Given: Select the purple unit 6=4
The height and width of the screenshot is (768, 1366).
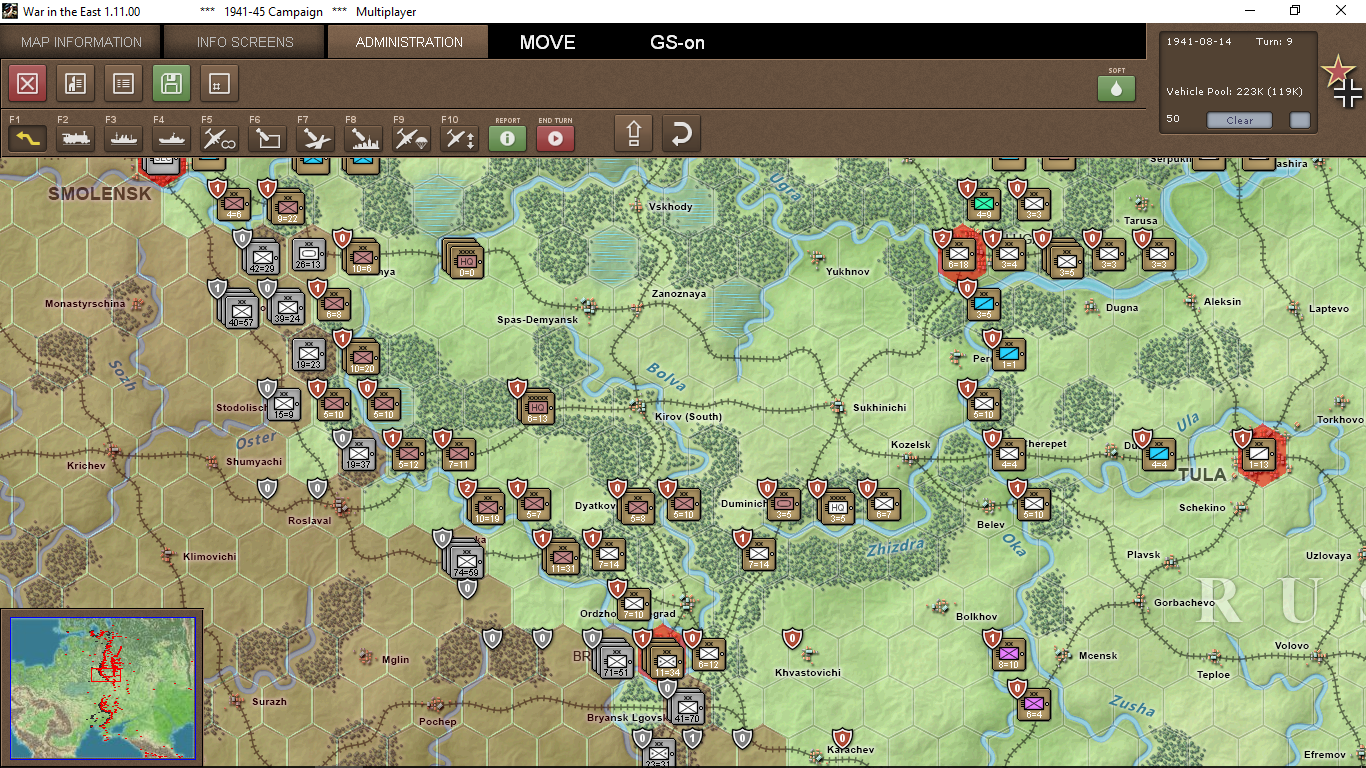Looking at the screenshot, I should pyautogui.click(x=1034, y=704).
